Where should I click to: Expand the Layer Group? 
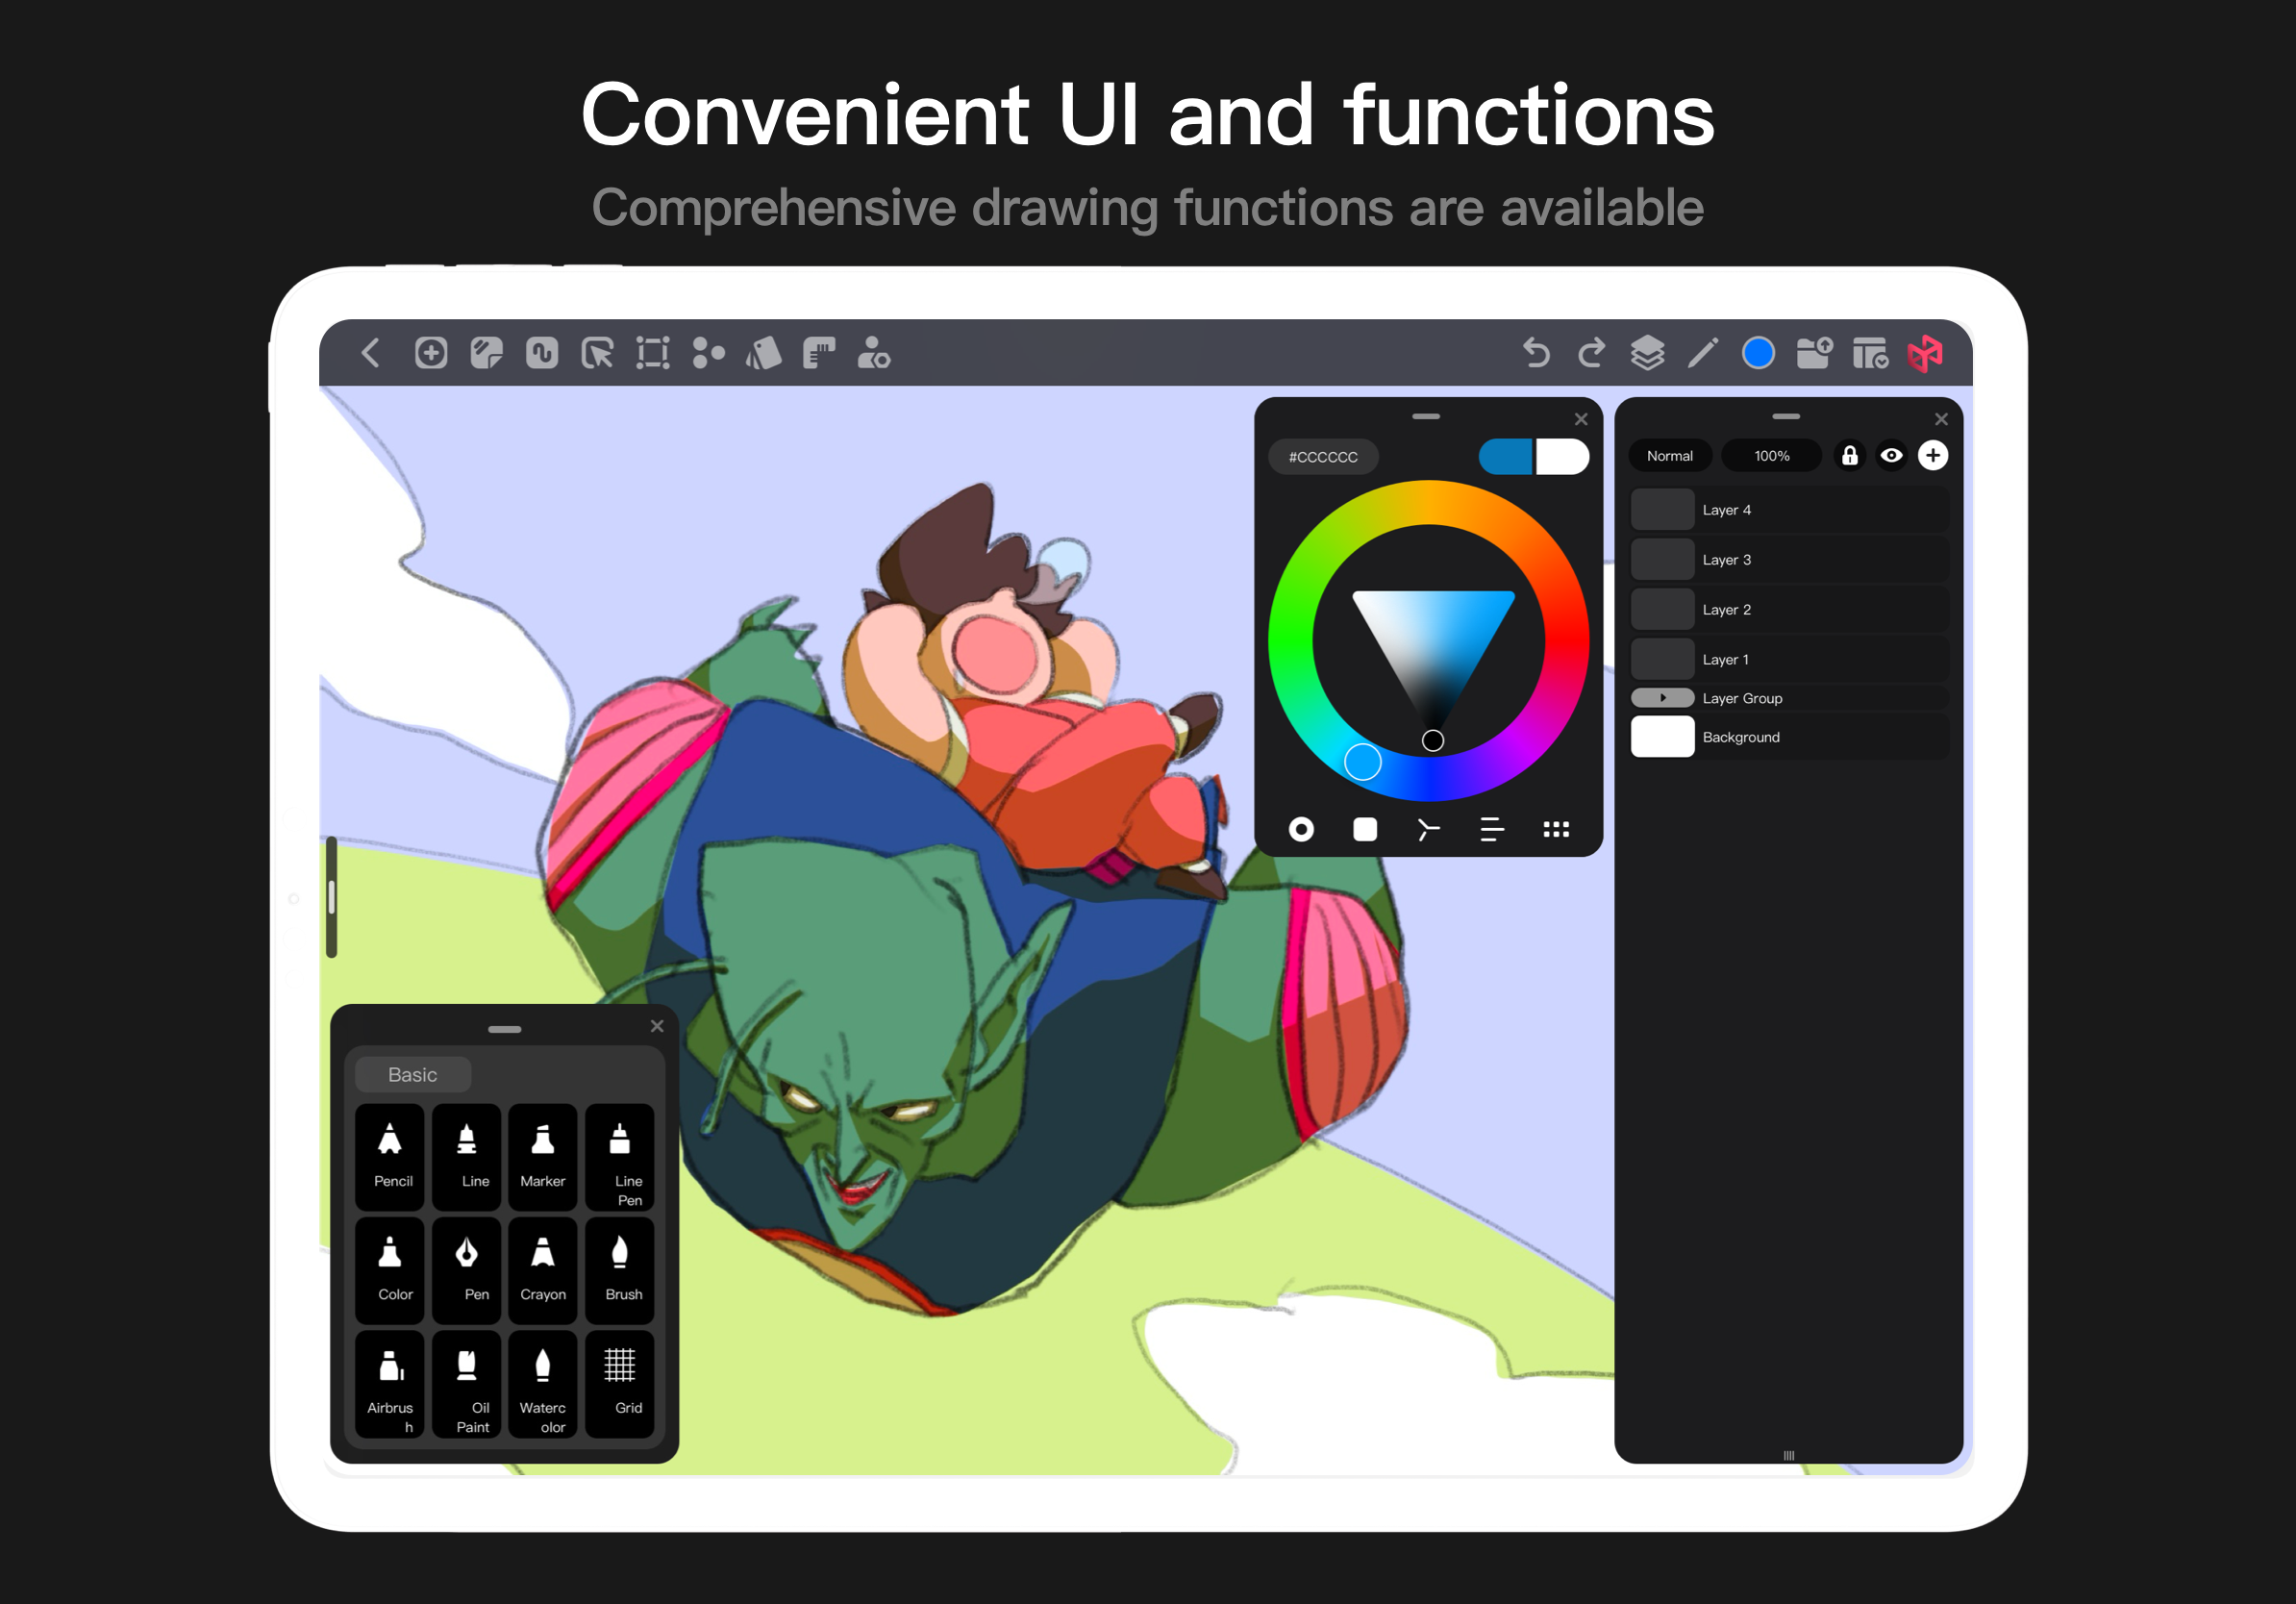pyautogui.click(x=1662, y=697)
